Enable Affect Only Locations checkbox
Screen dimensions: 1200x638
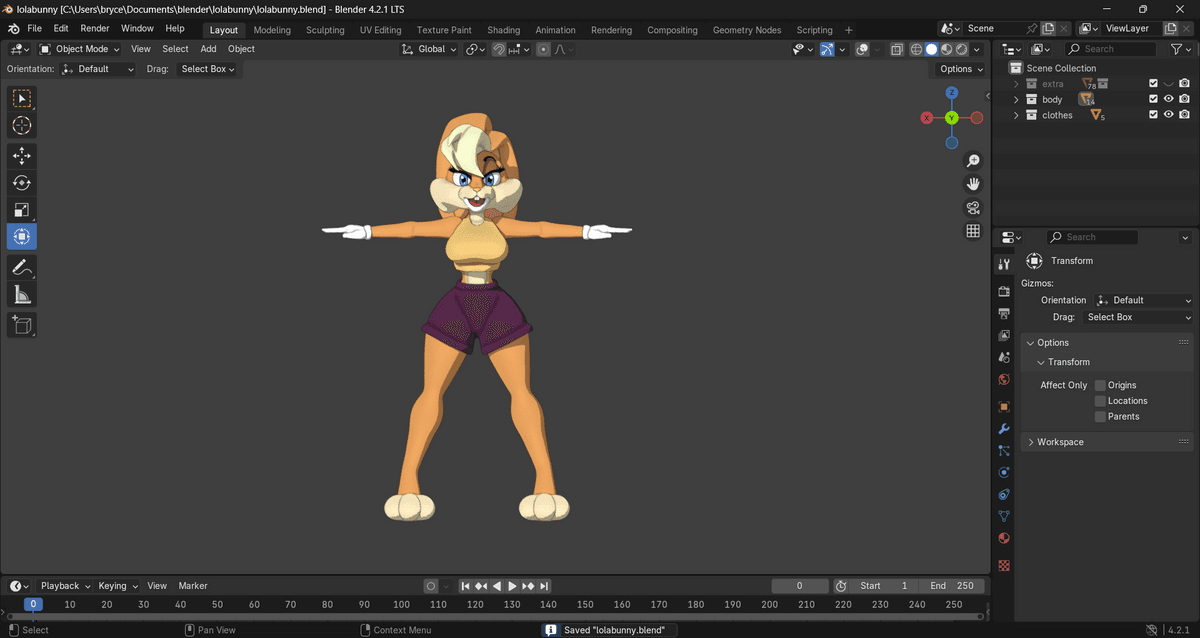click(1100, 401)
